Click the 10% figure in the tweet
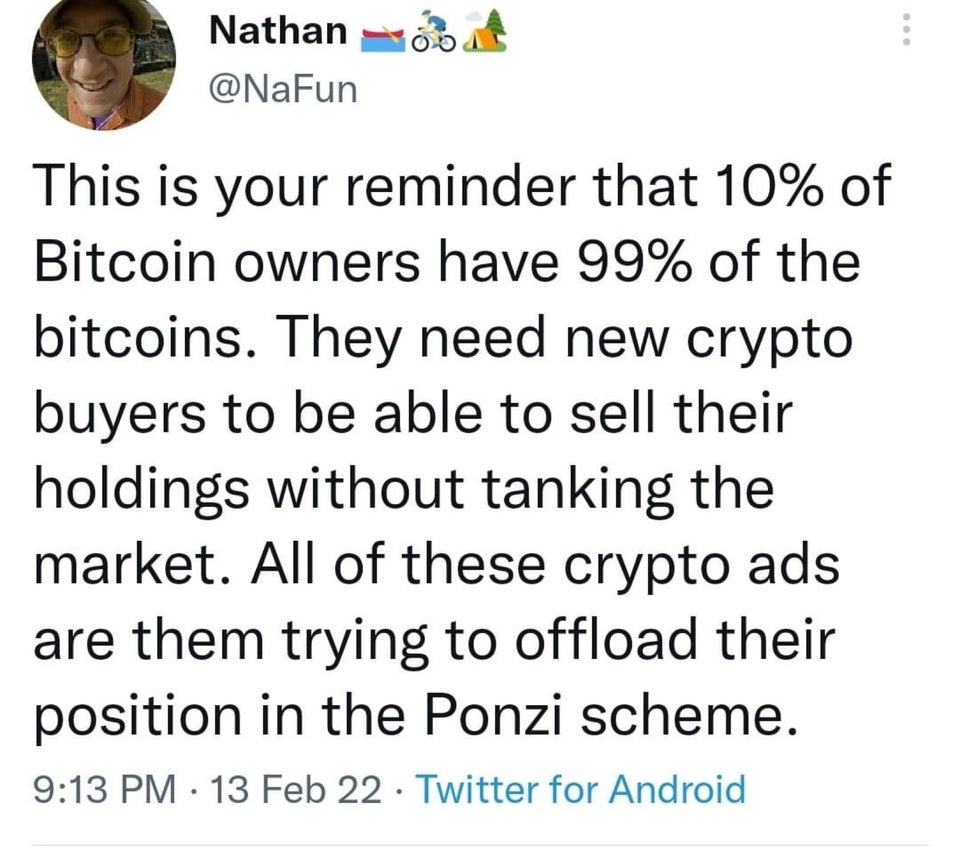Screen dimensions: 960x851 coord(767,186)
